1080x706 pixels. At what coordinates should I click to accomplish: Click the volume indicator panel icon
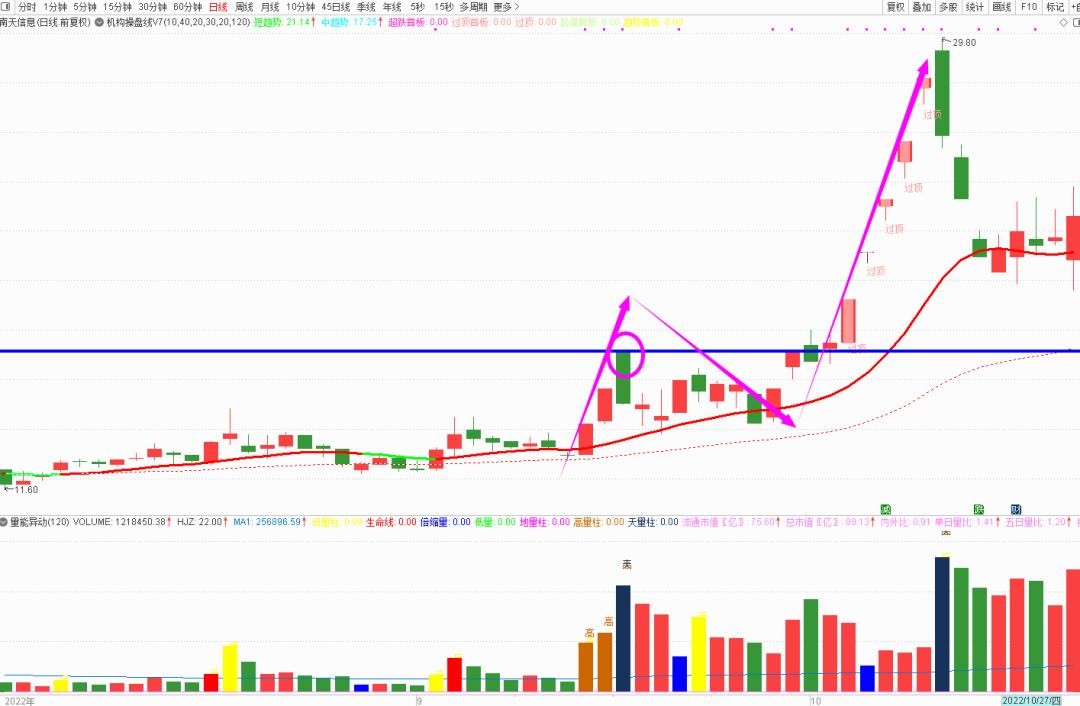point(5,522)
